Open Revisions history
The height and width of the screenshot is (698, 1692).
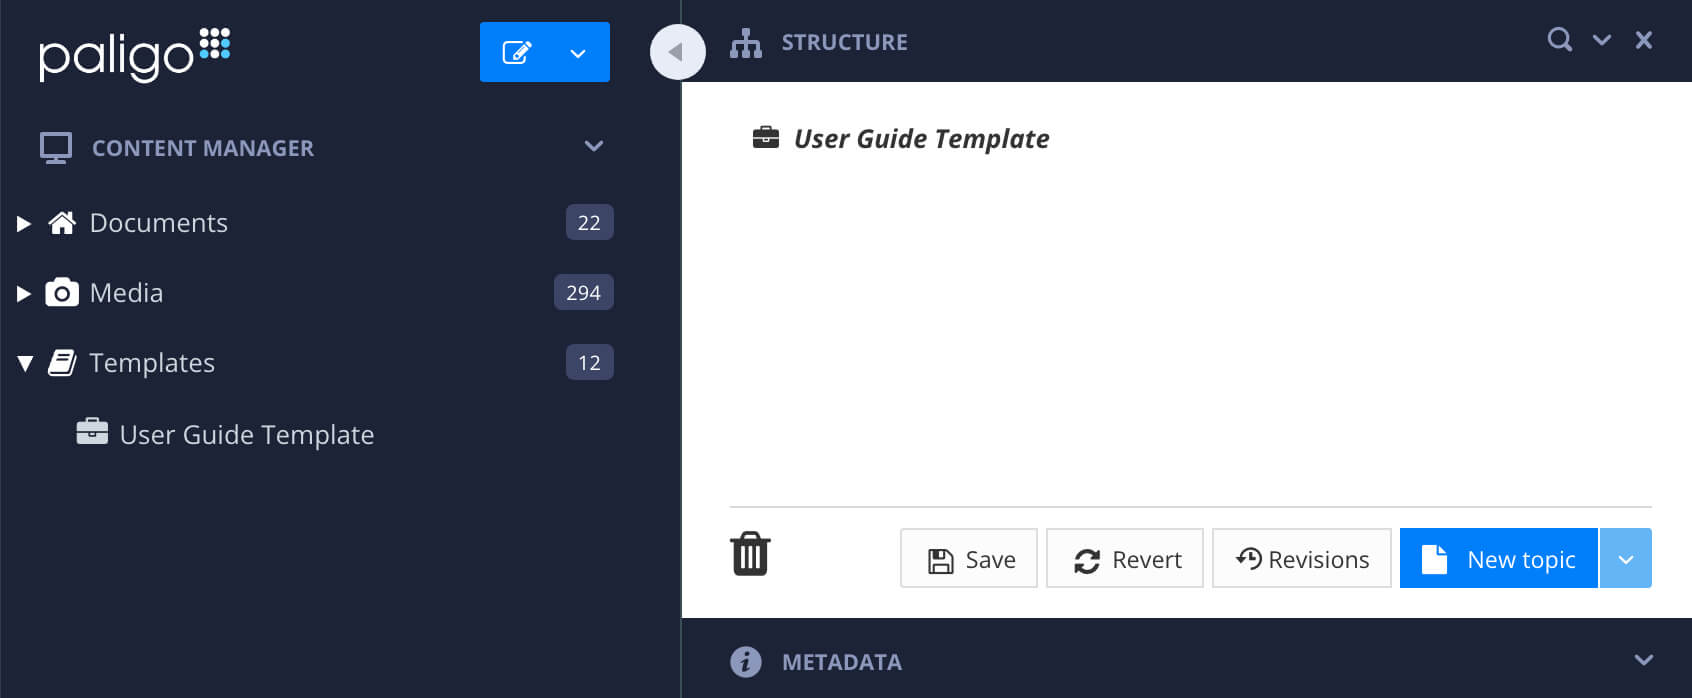click(x=1302, y=558)
